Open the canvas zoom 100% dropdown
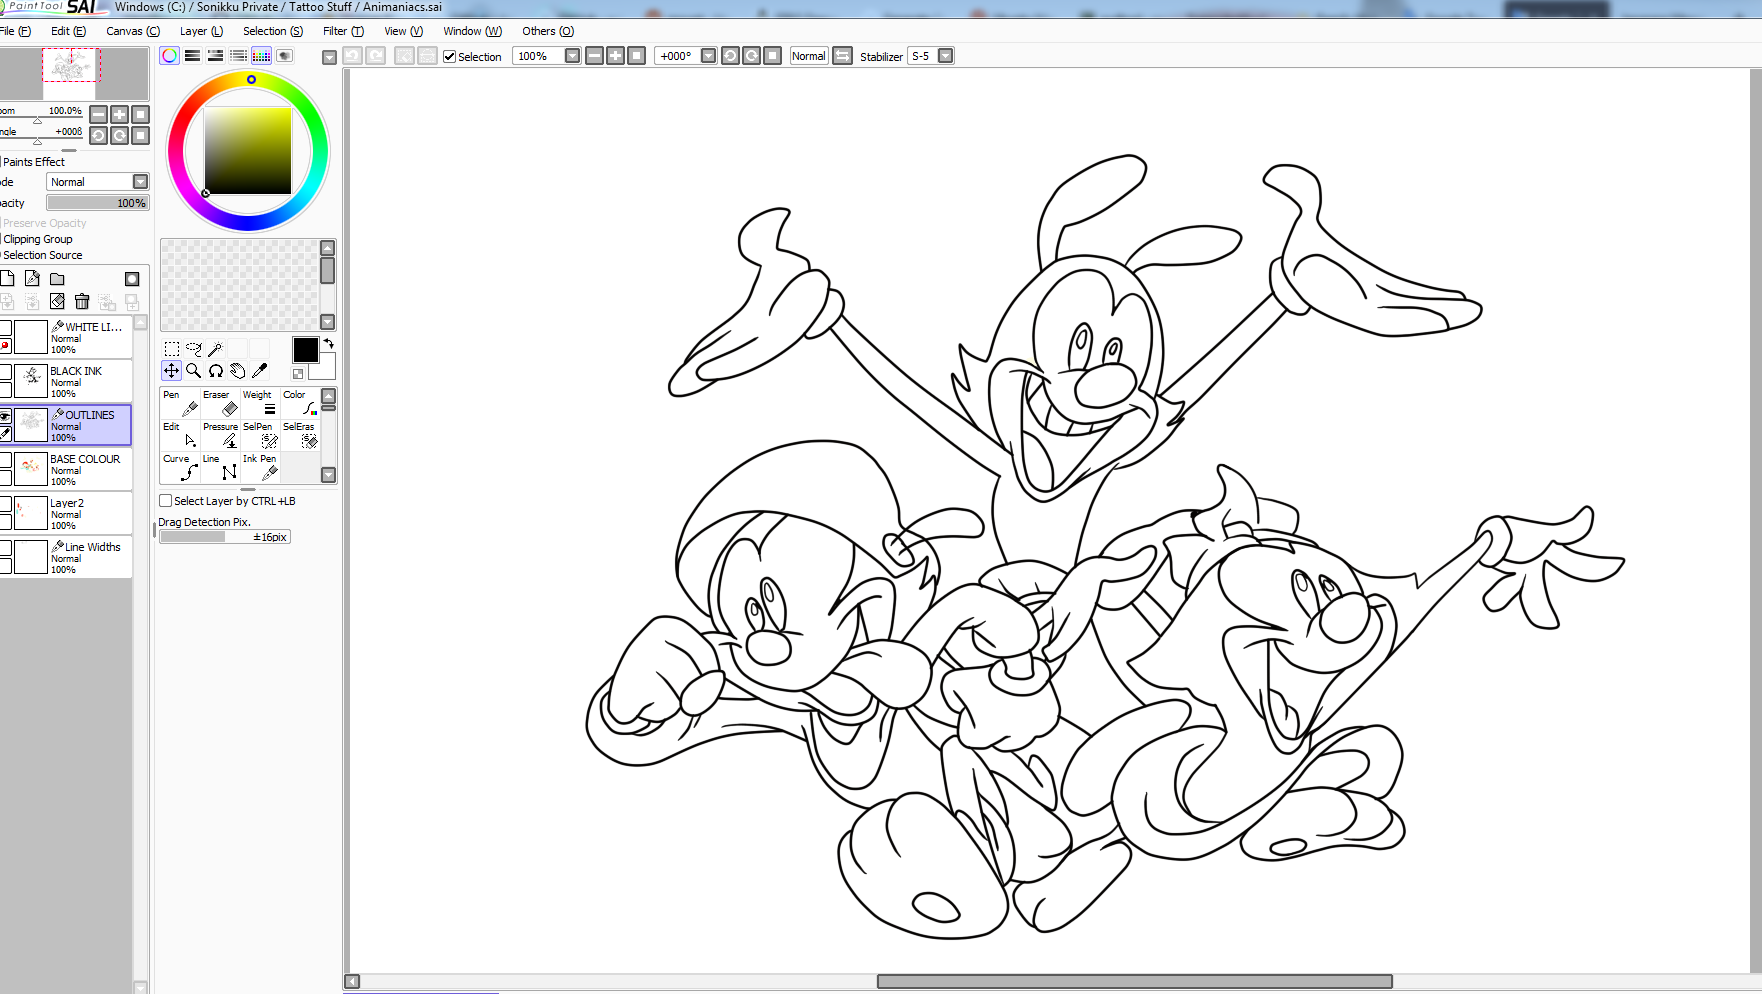The image size is (1762, 994). pos(572,56)
